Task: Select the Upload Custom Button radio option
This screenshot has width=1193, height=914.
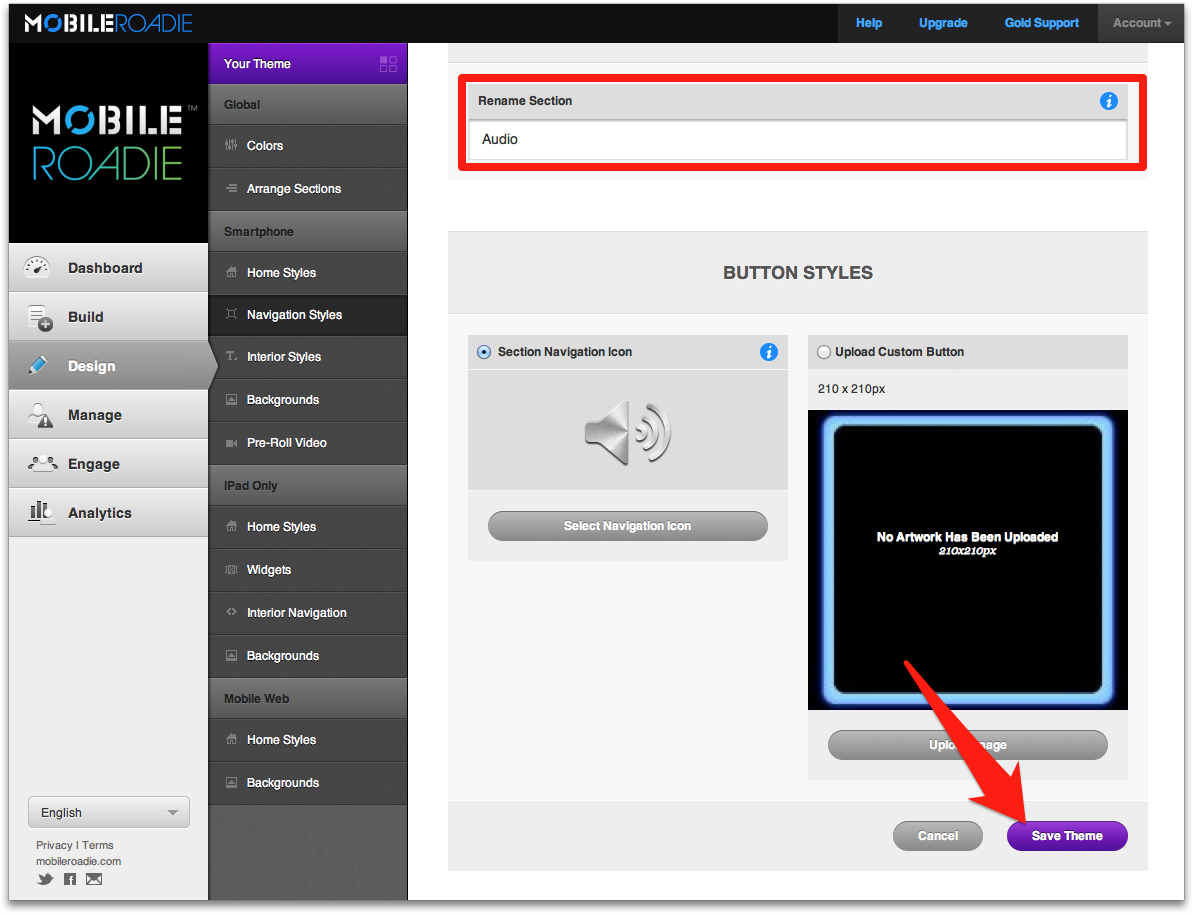Action: (824, 352)
